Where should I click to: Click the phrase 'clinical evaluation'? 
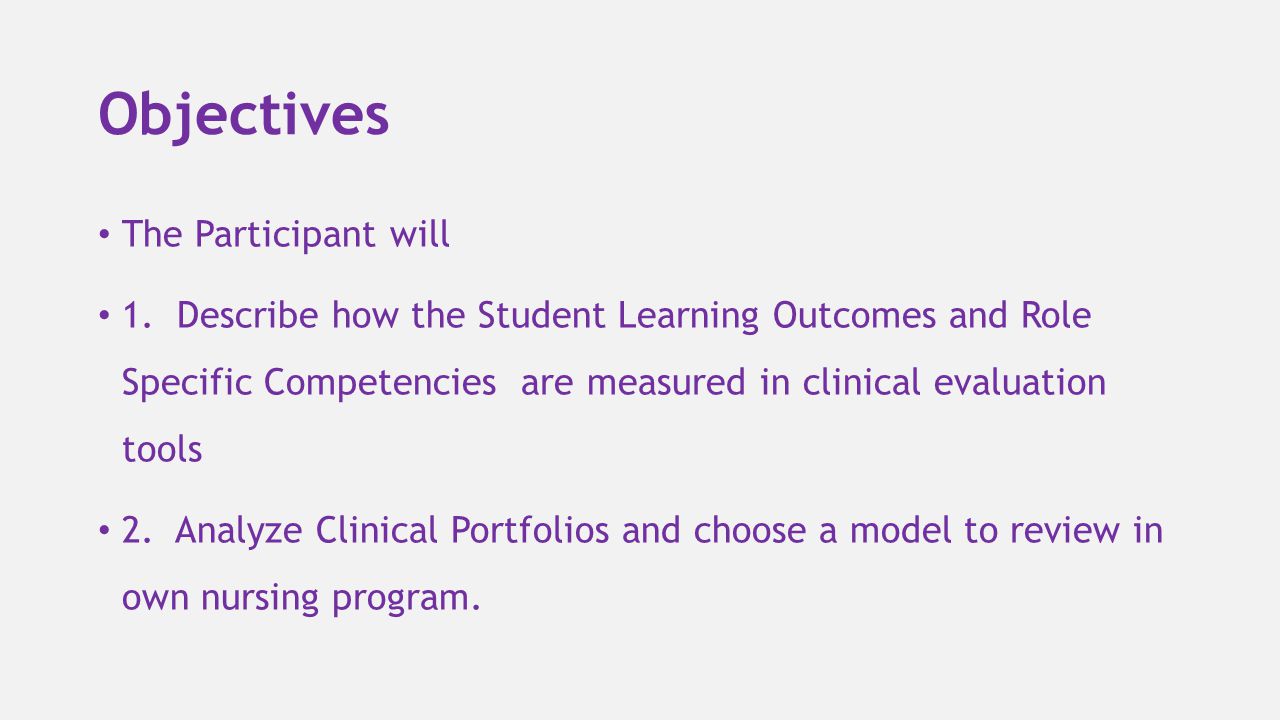[x=954, y=382]
